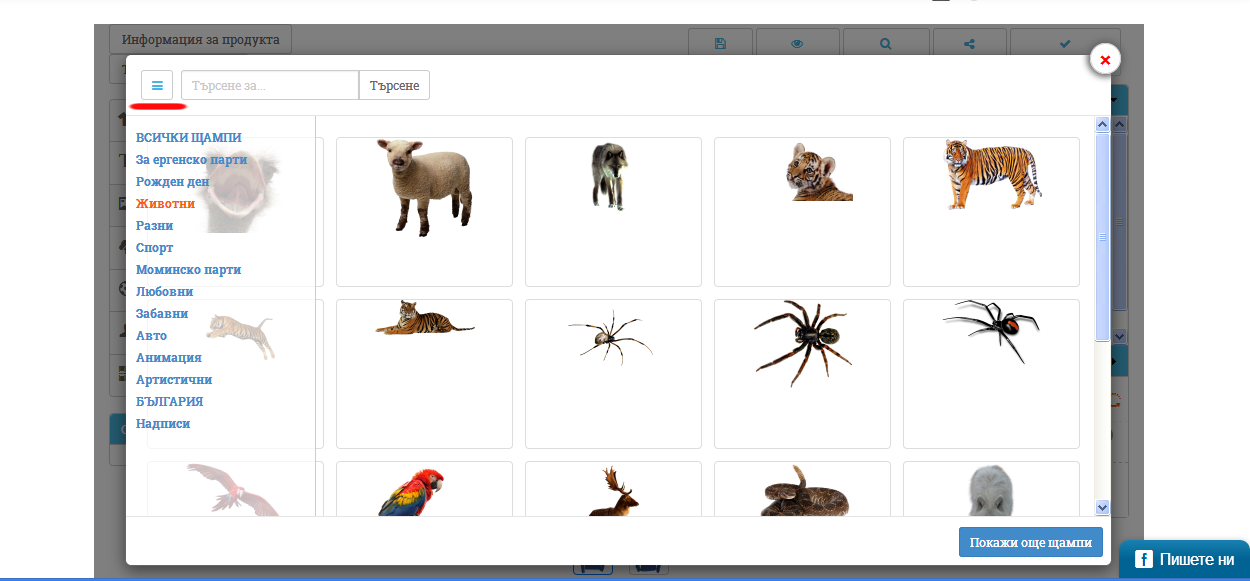Load more stamps with Покажи още щампи
The width and height of the screenshot is (1250, 581).
click(x=1030, y=542)
